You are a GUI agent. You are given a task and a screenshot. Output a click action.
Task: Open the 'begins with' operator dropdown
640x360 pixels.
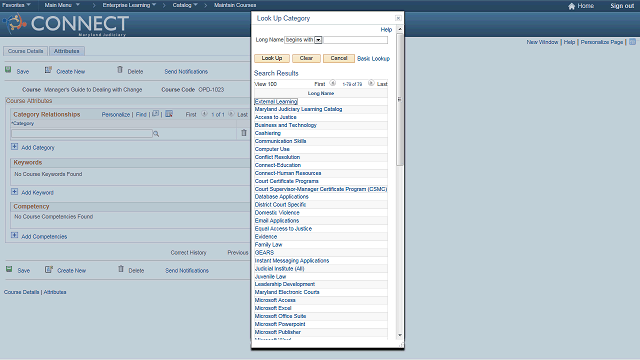(x=318, y=40)
